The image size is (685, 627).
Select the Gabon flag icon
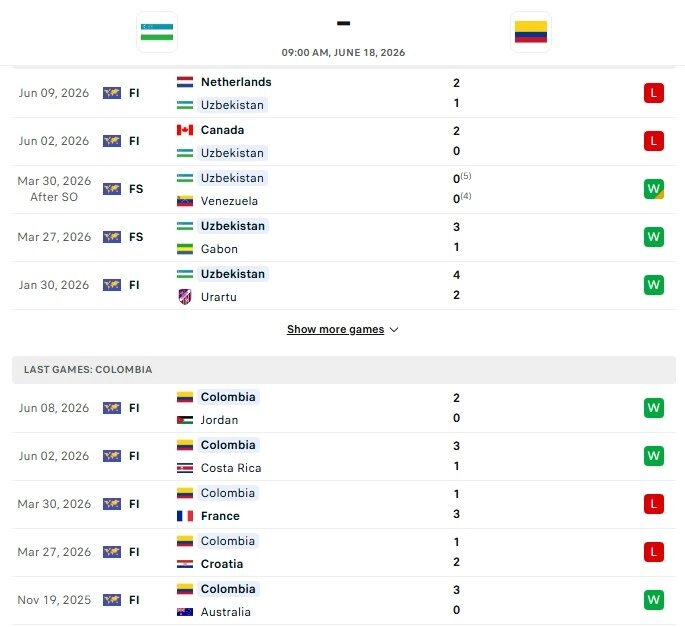tap(185, 249)
